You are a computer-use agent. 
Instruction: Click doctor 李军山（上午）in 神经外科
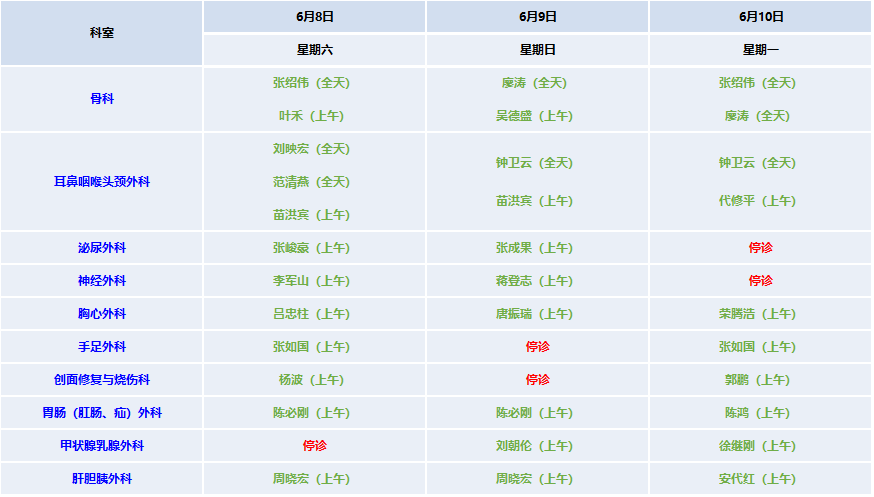(x=314, y=281)
